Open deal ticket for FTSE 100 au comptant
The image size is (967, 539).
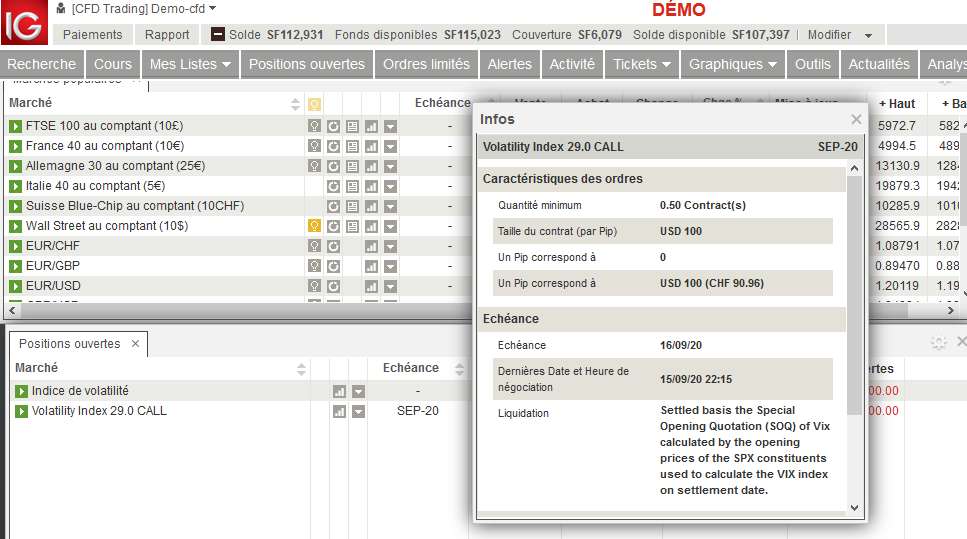click(15, 126)
